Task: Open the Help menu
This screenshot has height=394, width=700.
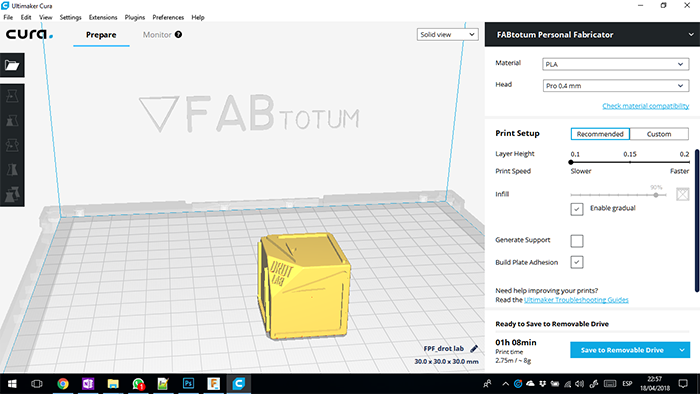Action: click(198, 17)
